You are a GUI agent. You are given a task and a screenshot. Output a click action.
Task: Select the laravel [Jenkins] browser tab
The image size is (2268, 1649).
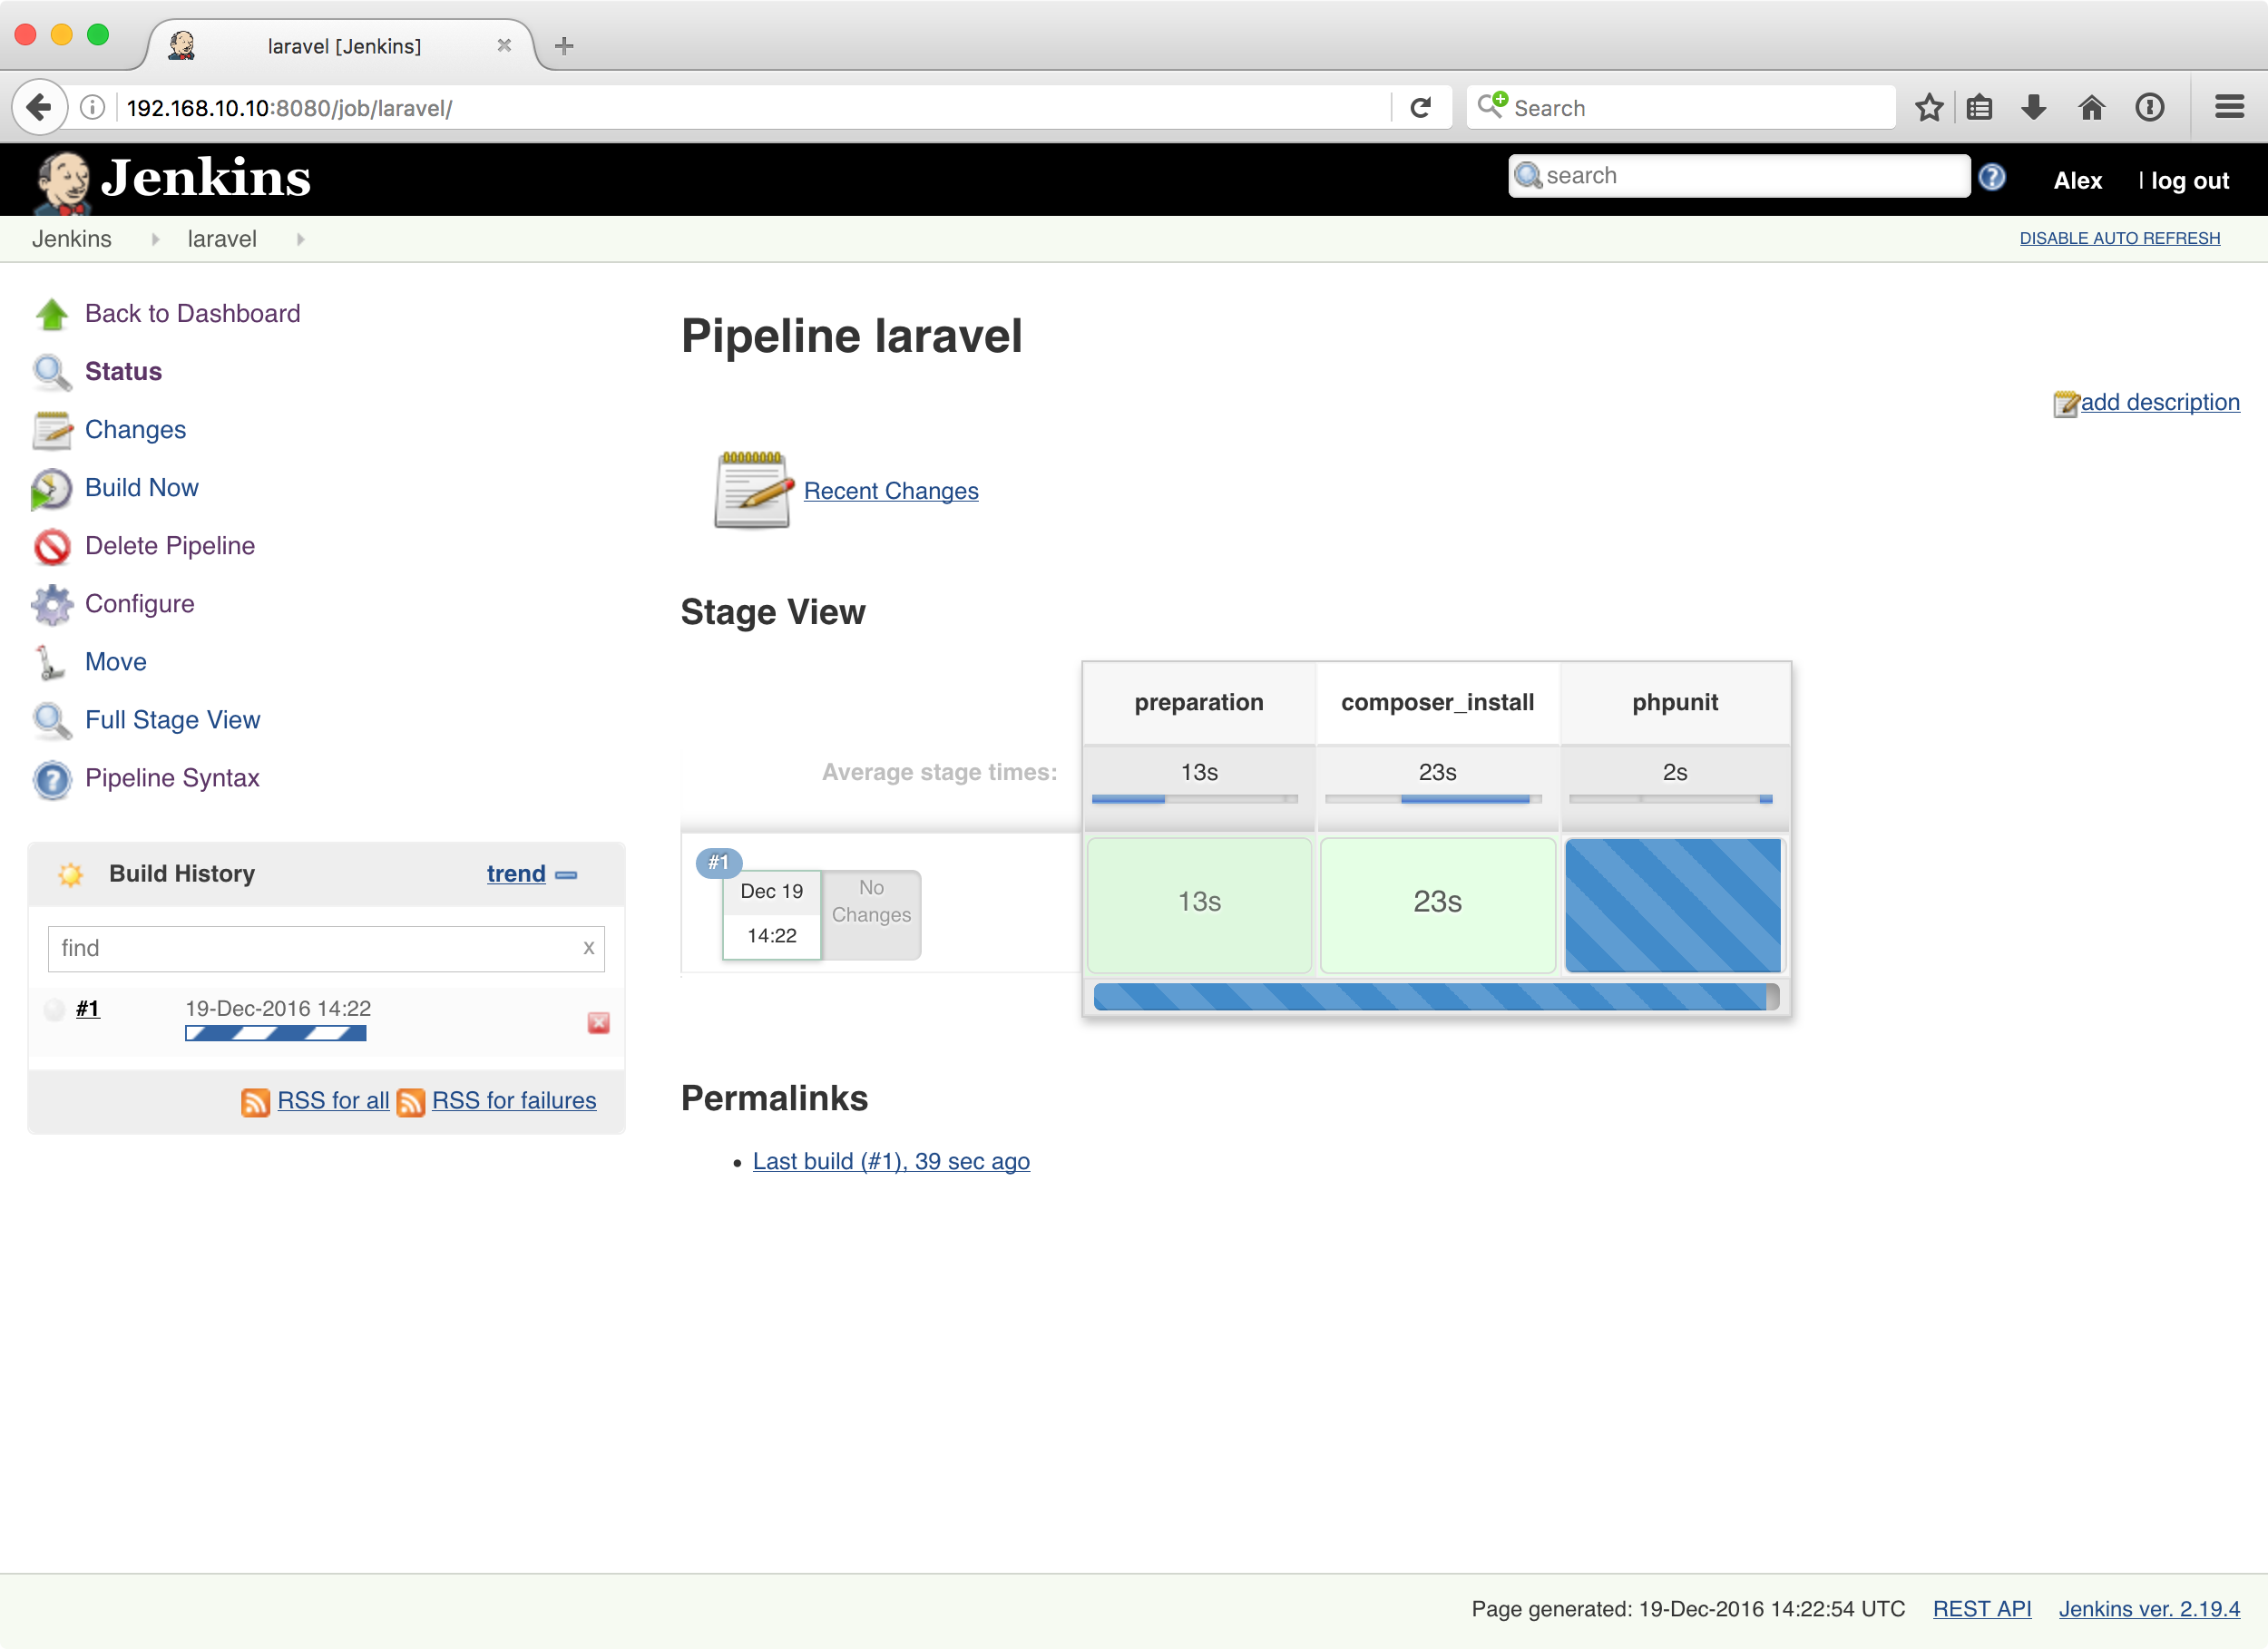point(343,46)
